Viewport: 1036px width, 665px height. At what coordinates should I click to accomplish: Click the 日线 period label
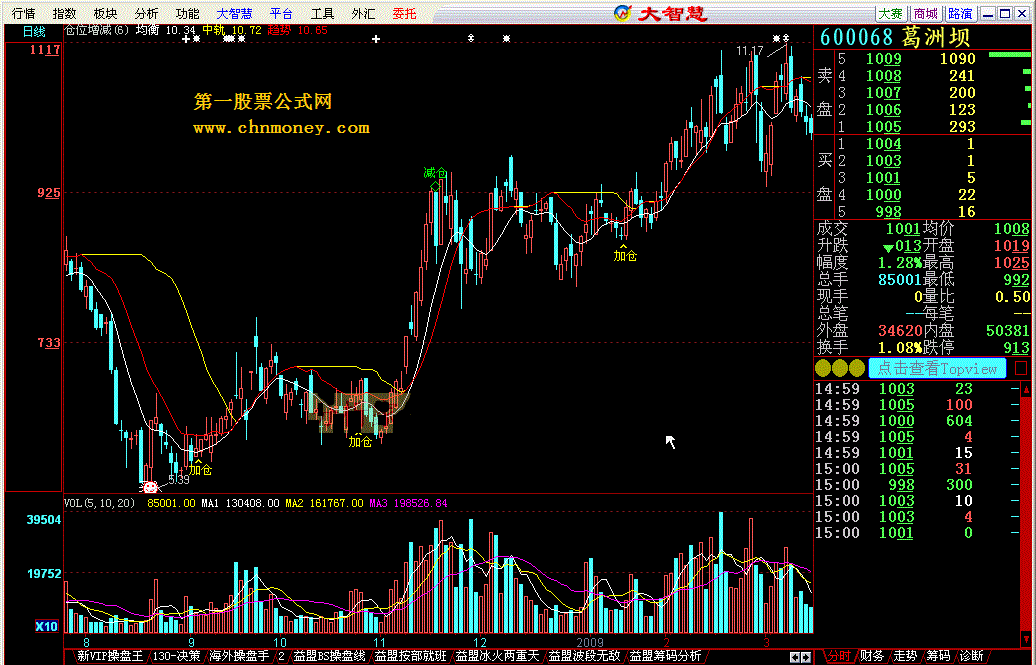tap(34, 32)
